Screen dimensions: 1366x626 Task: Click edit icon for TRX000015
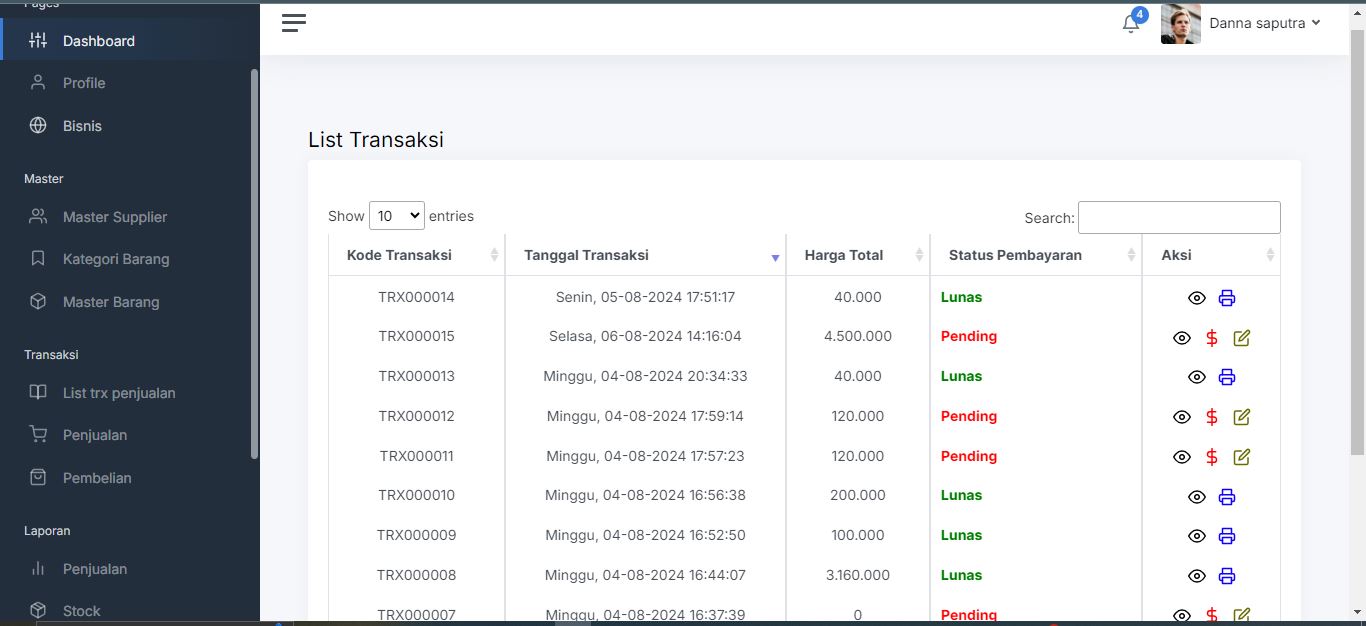coord(1242,338)
